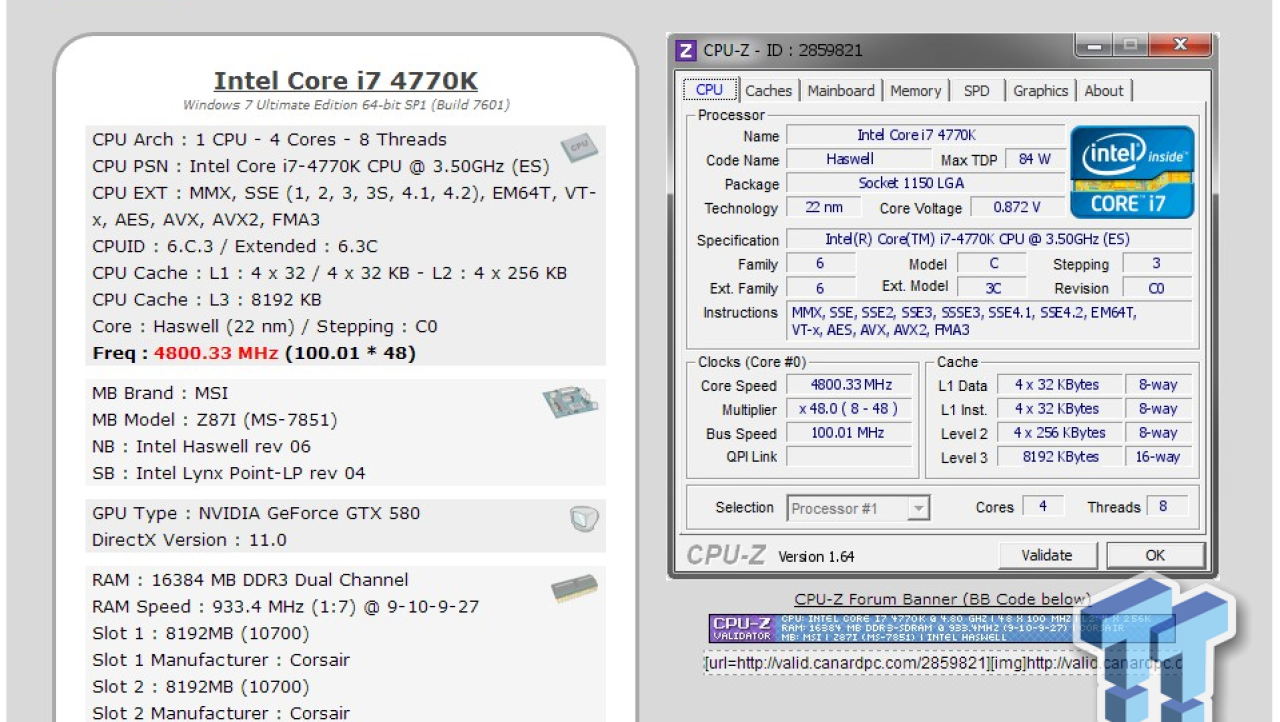Select the Graphics tab
The width and height of the screenshot is (1280, 722).
click(x=1040, y=90)
